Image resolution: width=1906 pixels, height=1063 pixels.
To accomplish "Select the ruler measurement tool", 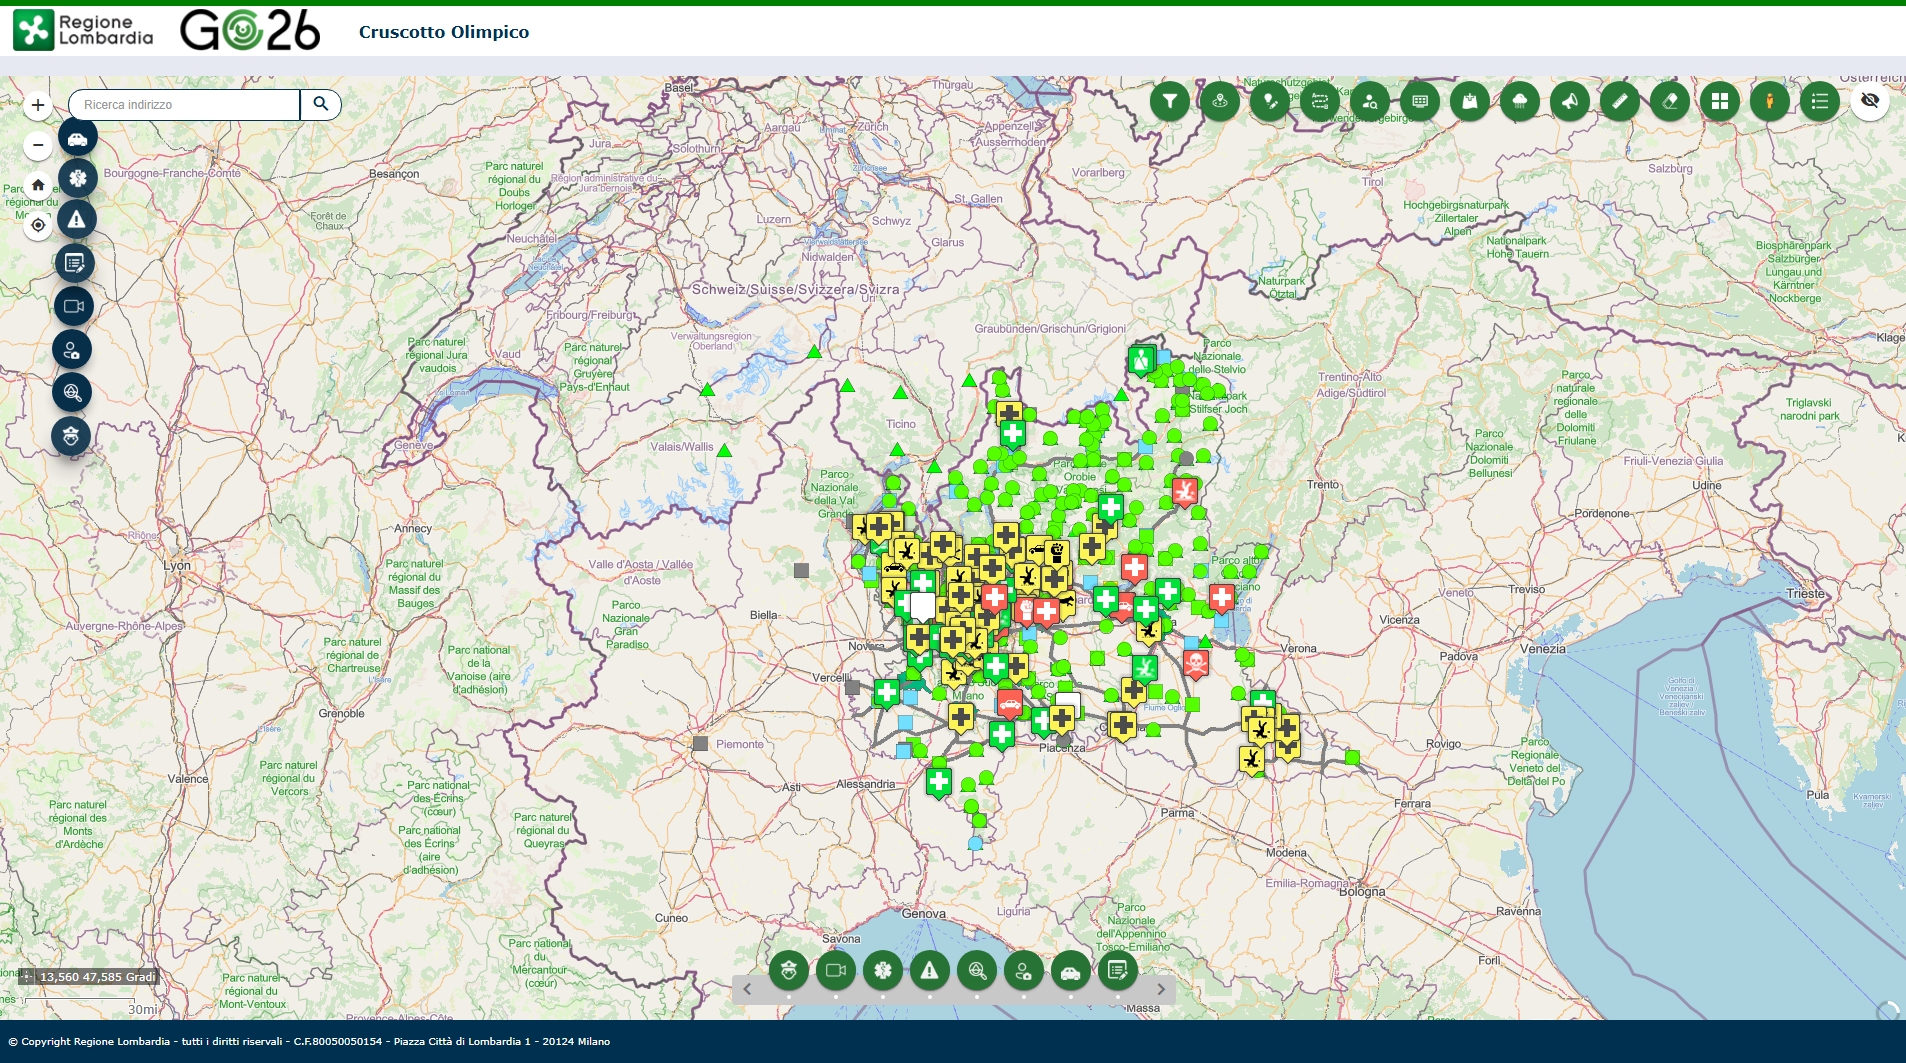I will tap(1619, 101).
